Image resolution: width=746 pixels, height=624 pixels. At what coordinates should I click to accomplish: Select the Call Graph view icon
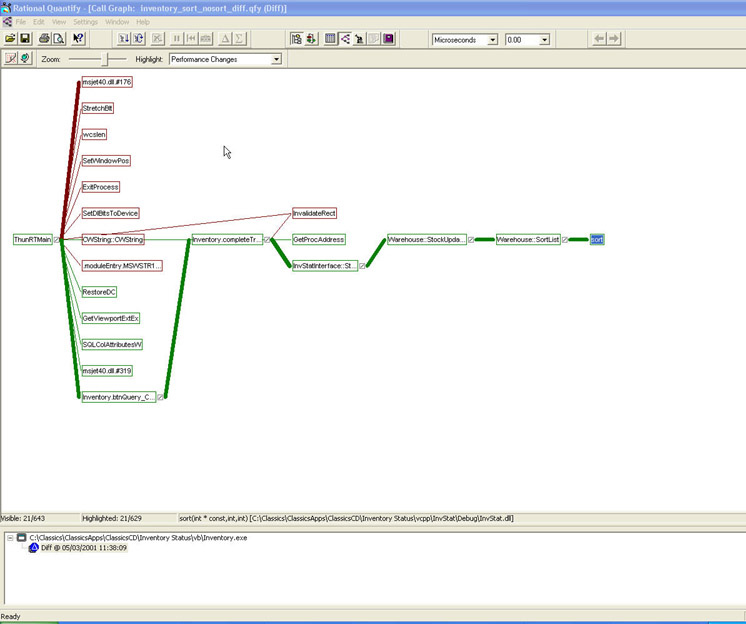(344, 39)
